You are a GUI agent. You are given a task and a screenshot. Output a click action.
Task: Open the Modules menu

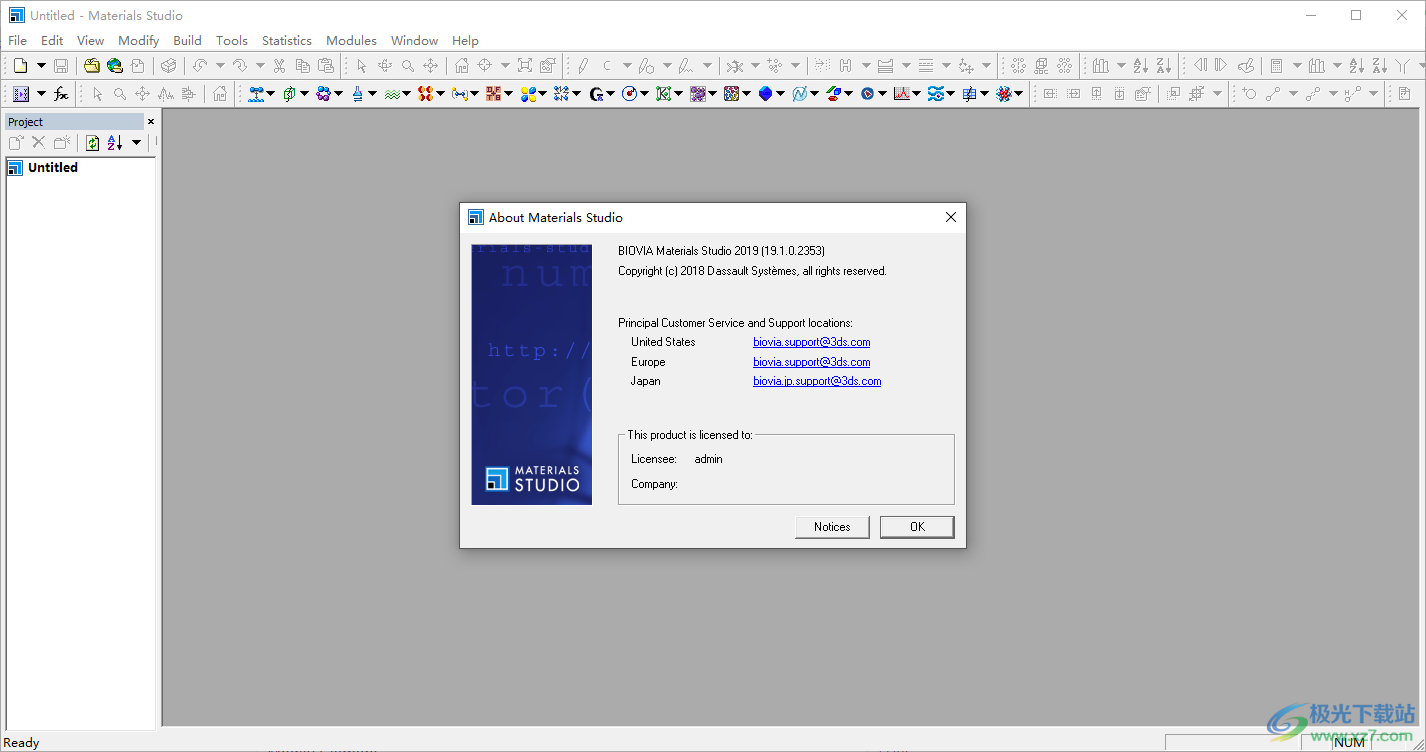(351, 40)
